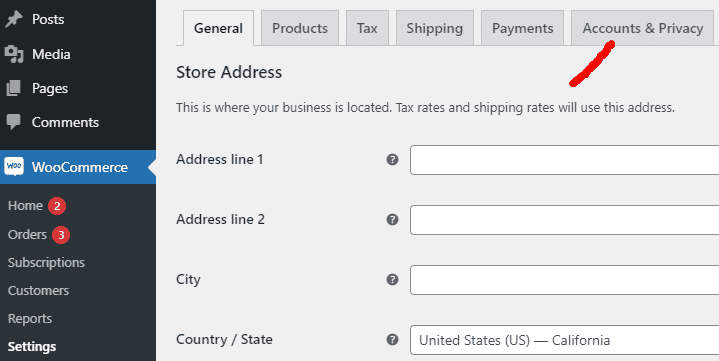Go to Customers in the sidebar
719x361 pixels.
(x=39, y=290)
